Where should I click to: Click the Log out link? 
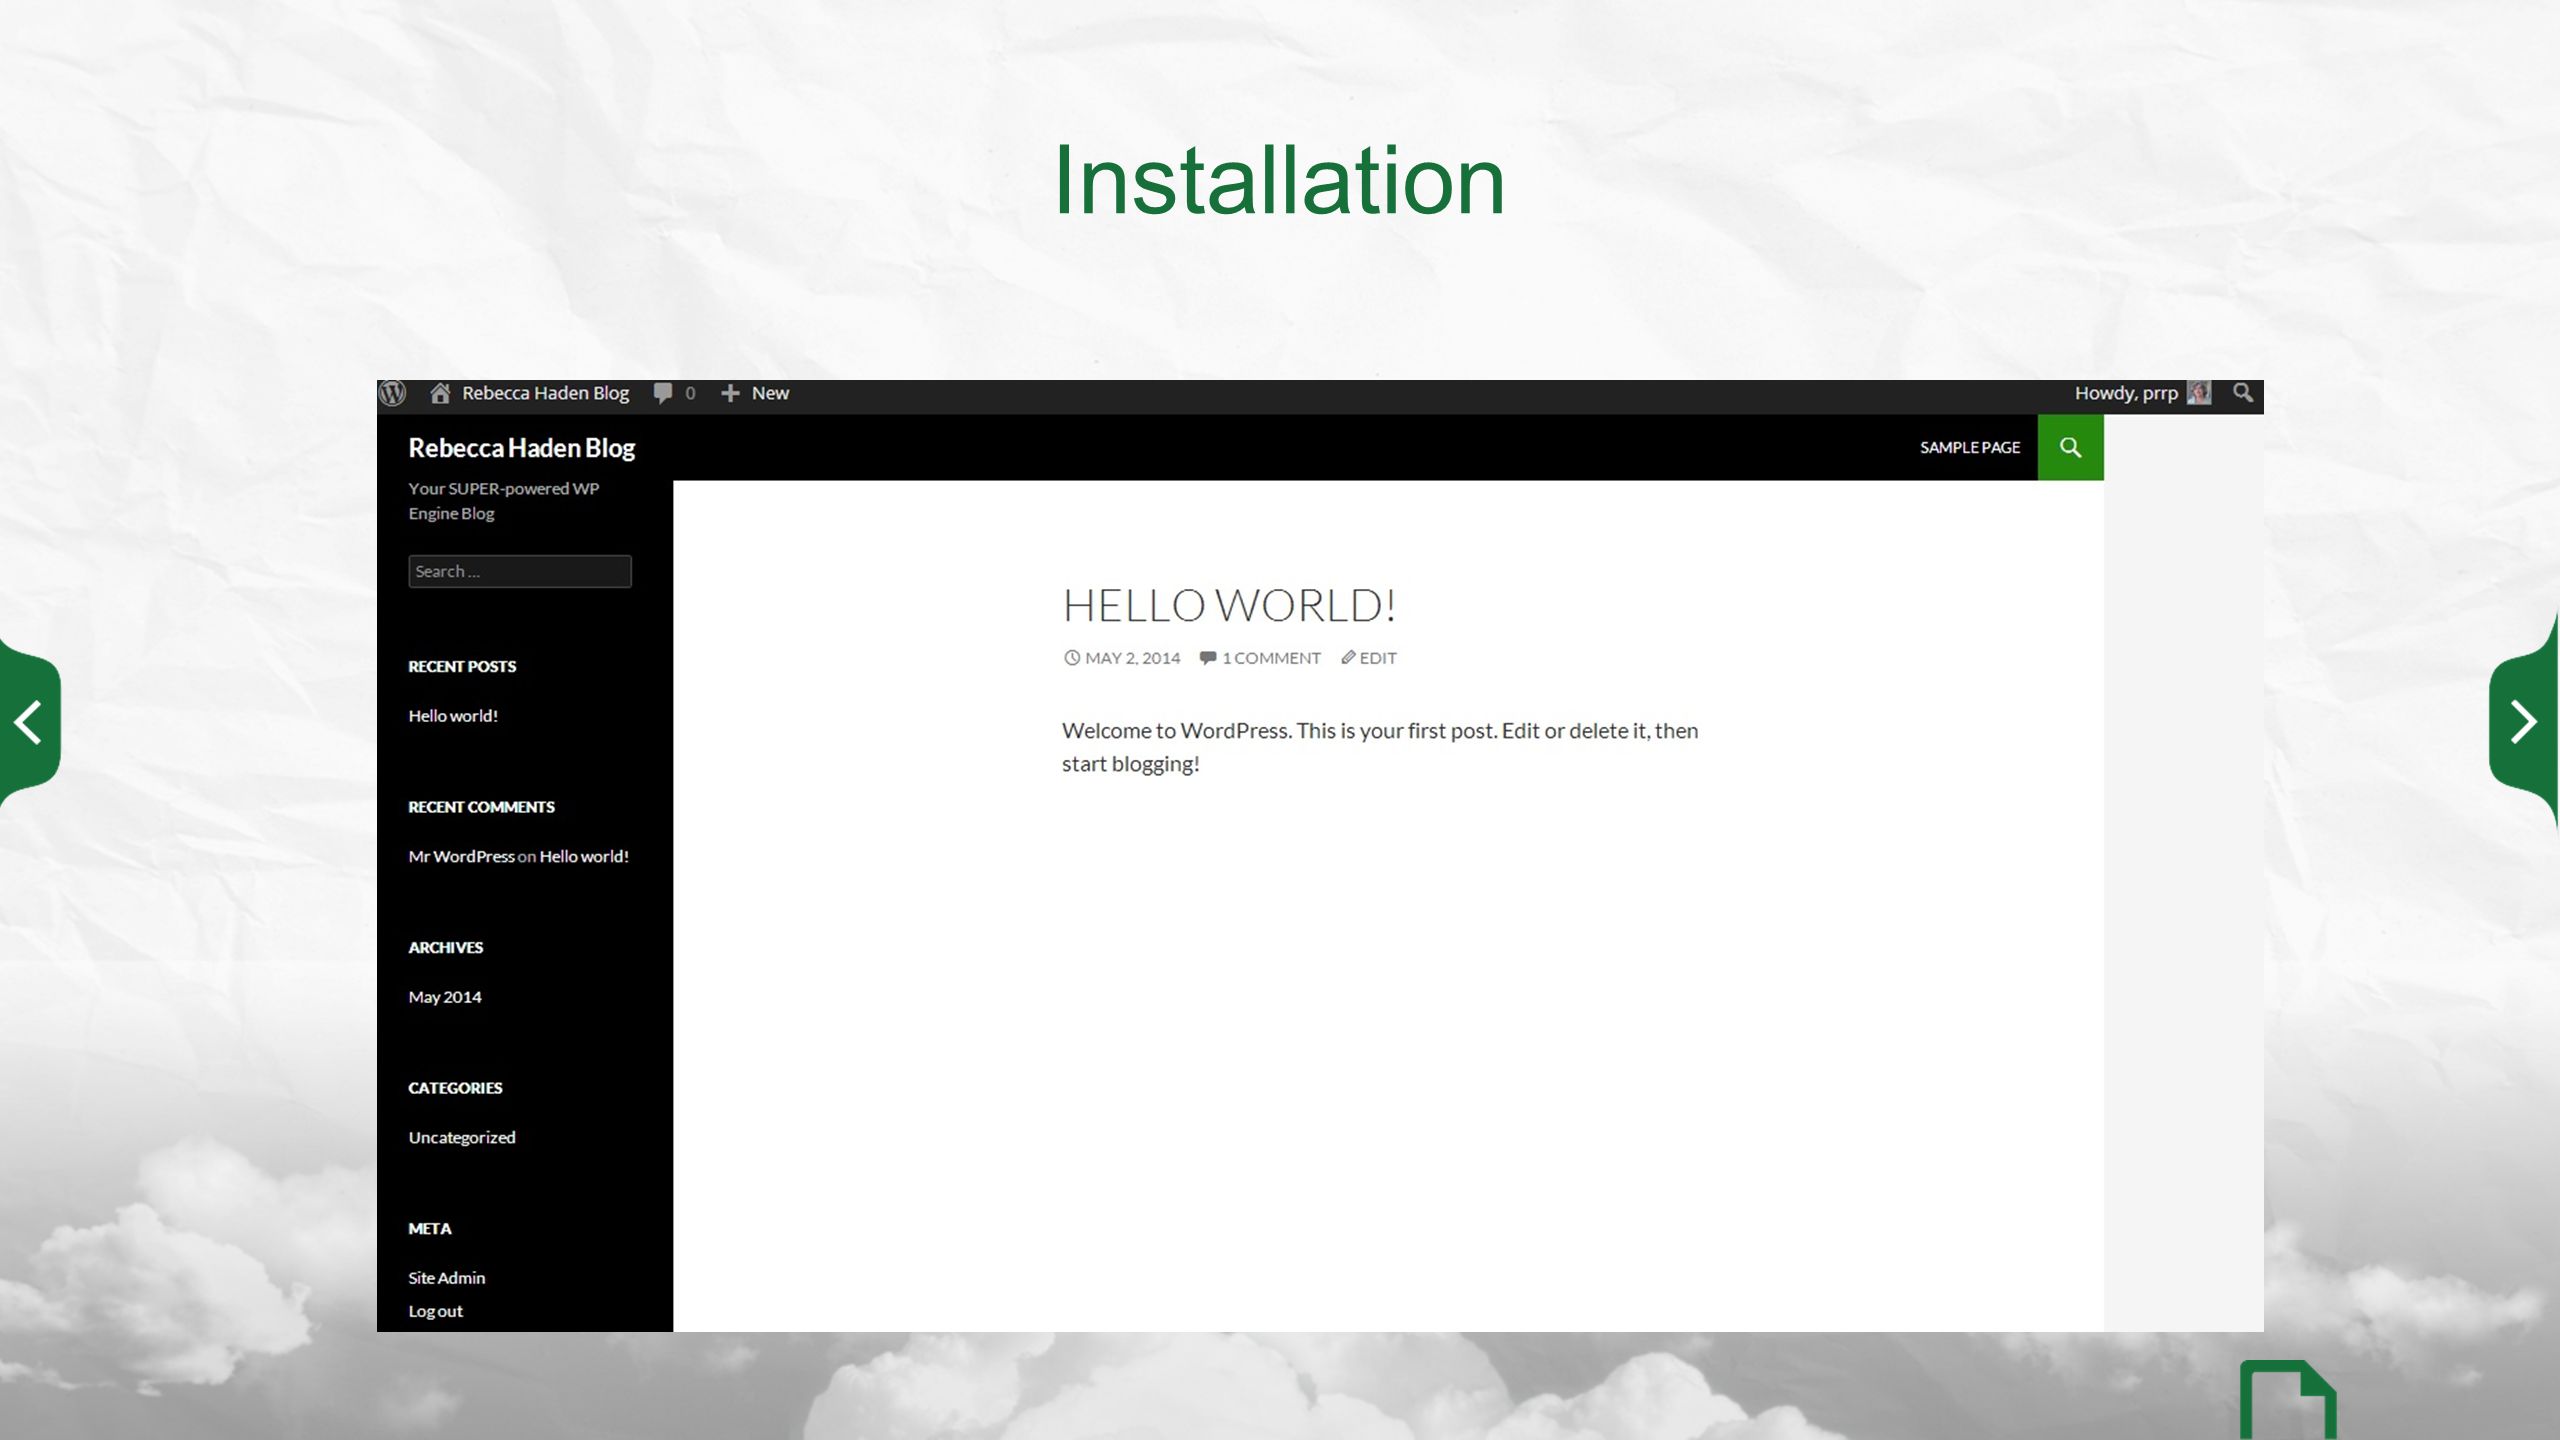(x=435, y=1311)
